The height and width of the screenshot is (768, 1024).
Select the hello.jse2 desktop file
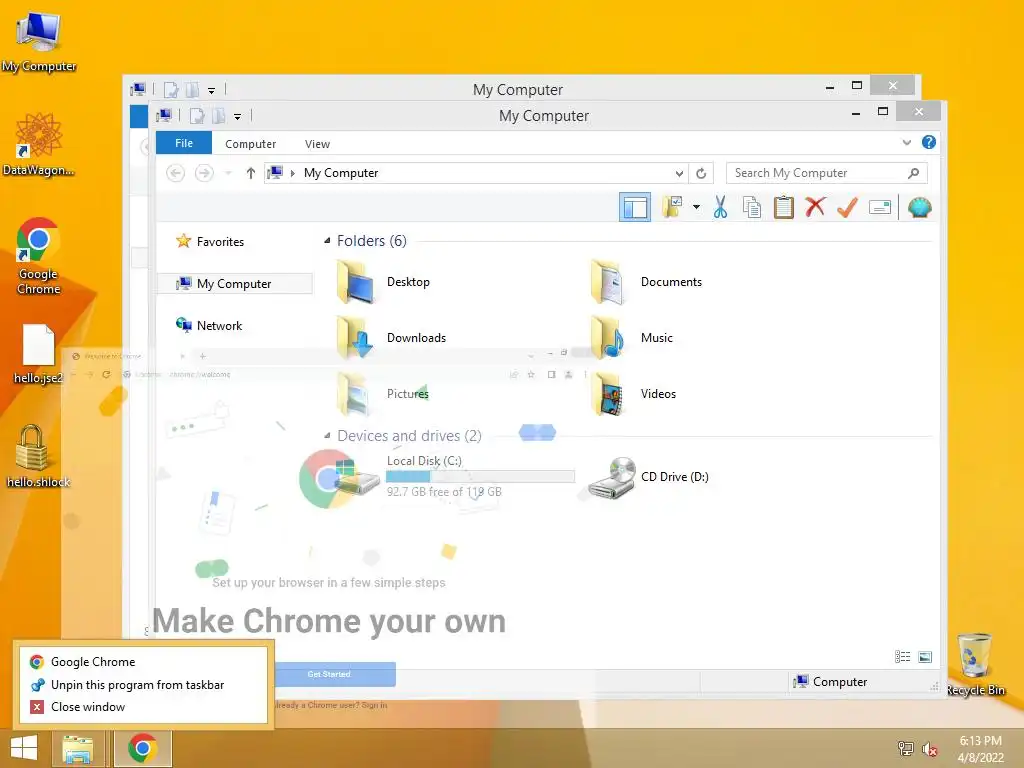(39, 354)
